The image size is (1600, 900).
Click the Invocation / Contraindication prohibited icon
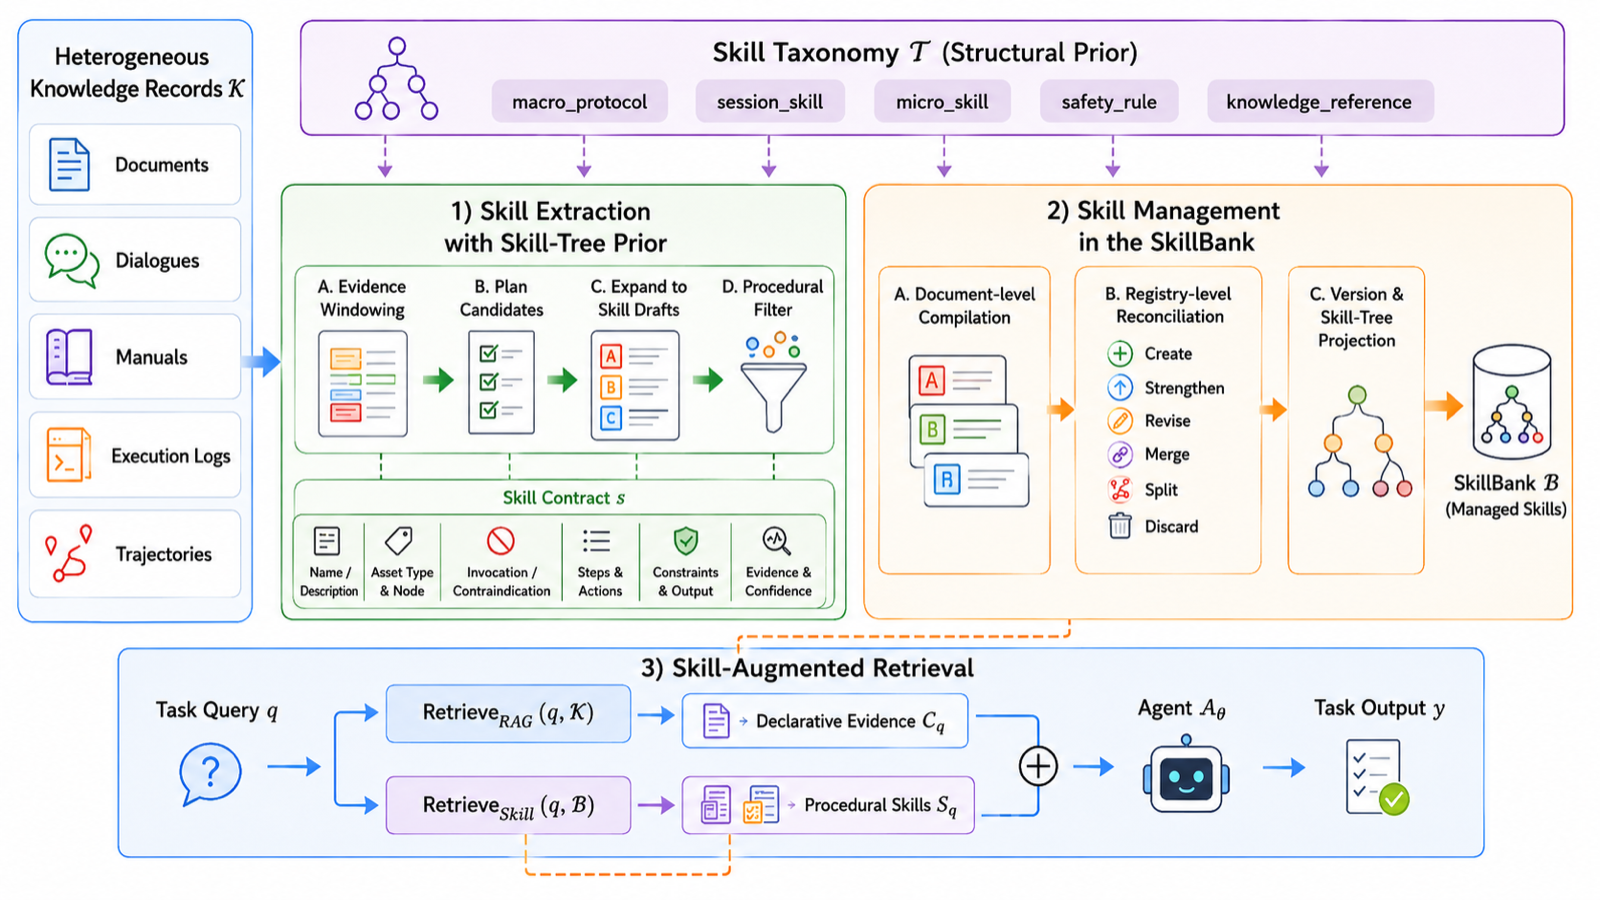pyautogui.click(x=501, y=541)
